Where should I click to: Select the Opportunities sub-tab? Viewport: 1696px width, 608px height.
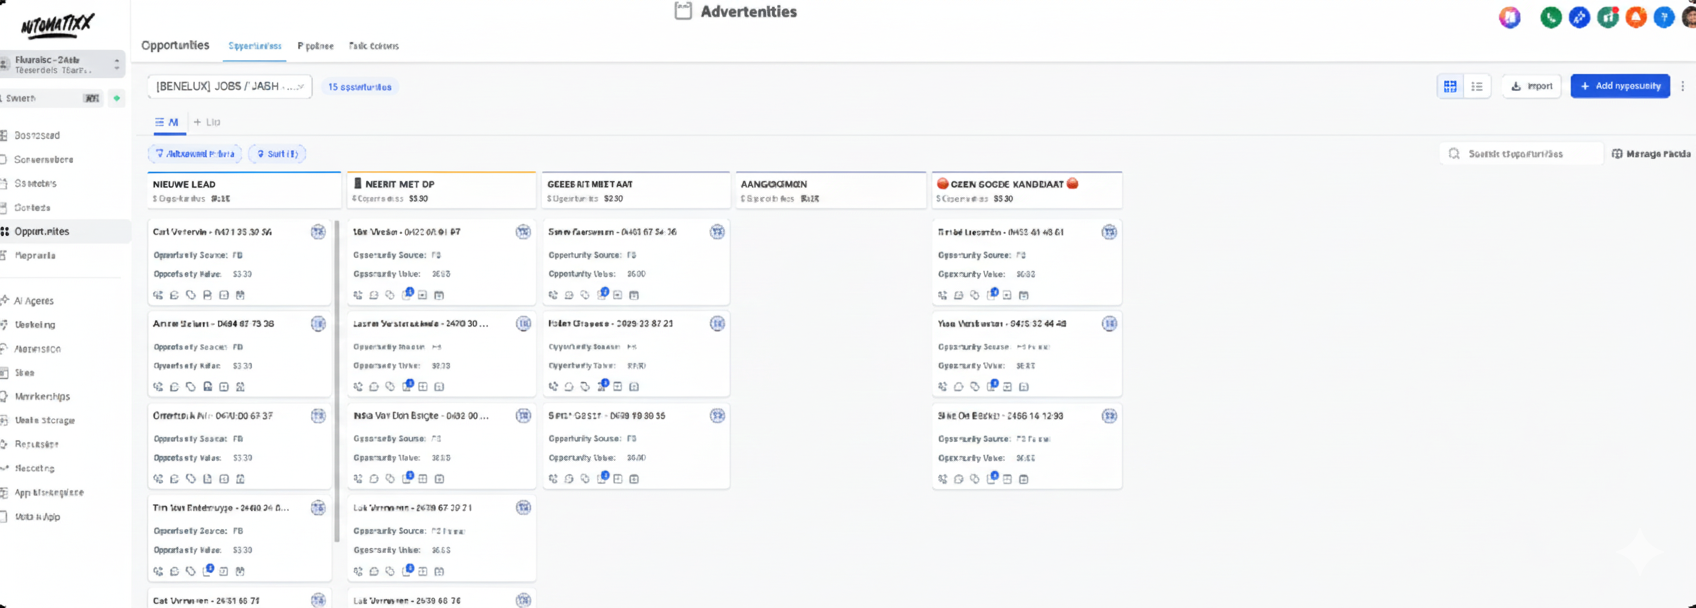point(255,46)
